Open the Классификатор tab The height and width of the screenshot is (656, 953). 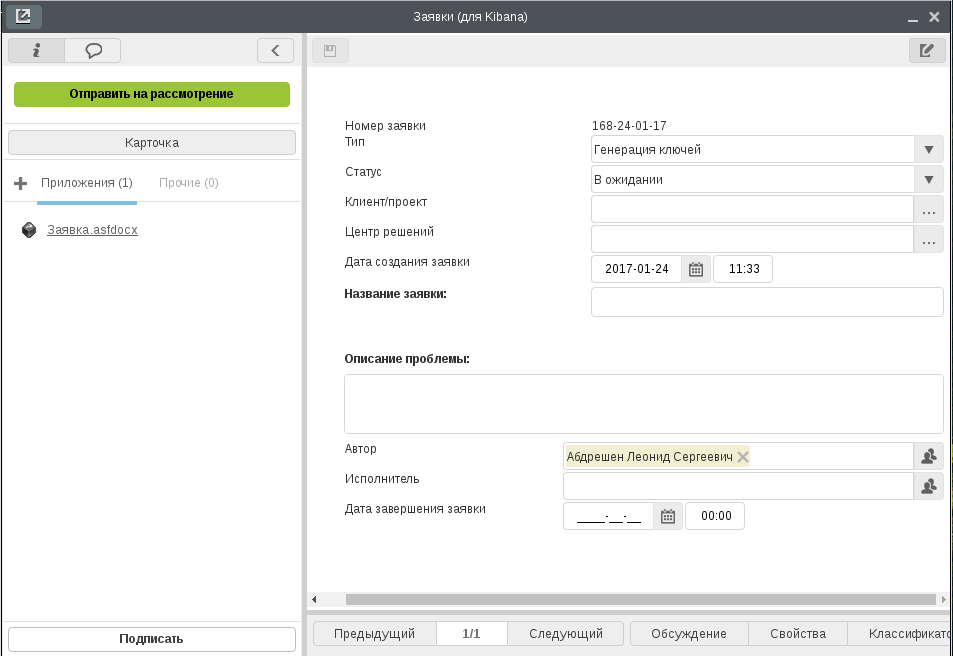click(900, 634)
